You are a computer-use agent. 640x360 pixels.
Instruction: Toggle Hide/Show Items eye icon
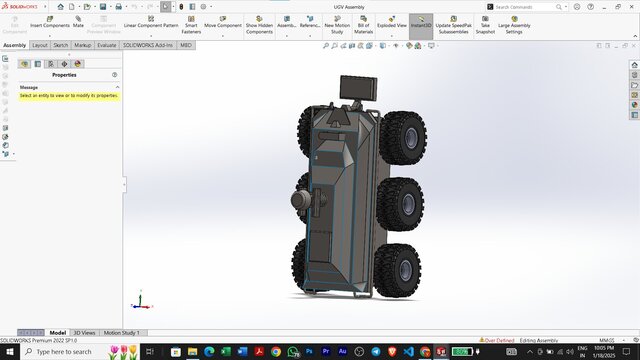(x=396, y=46)
